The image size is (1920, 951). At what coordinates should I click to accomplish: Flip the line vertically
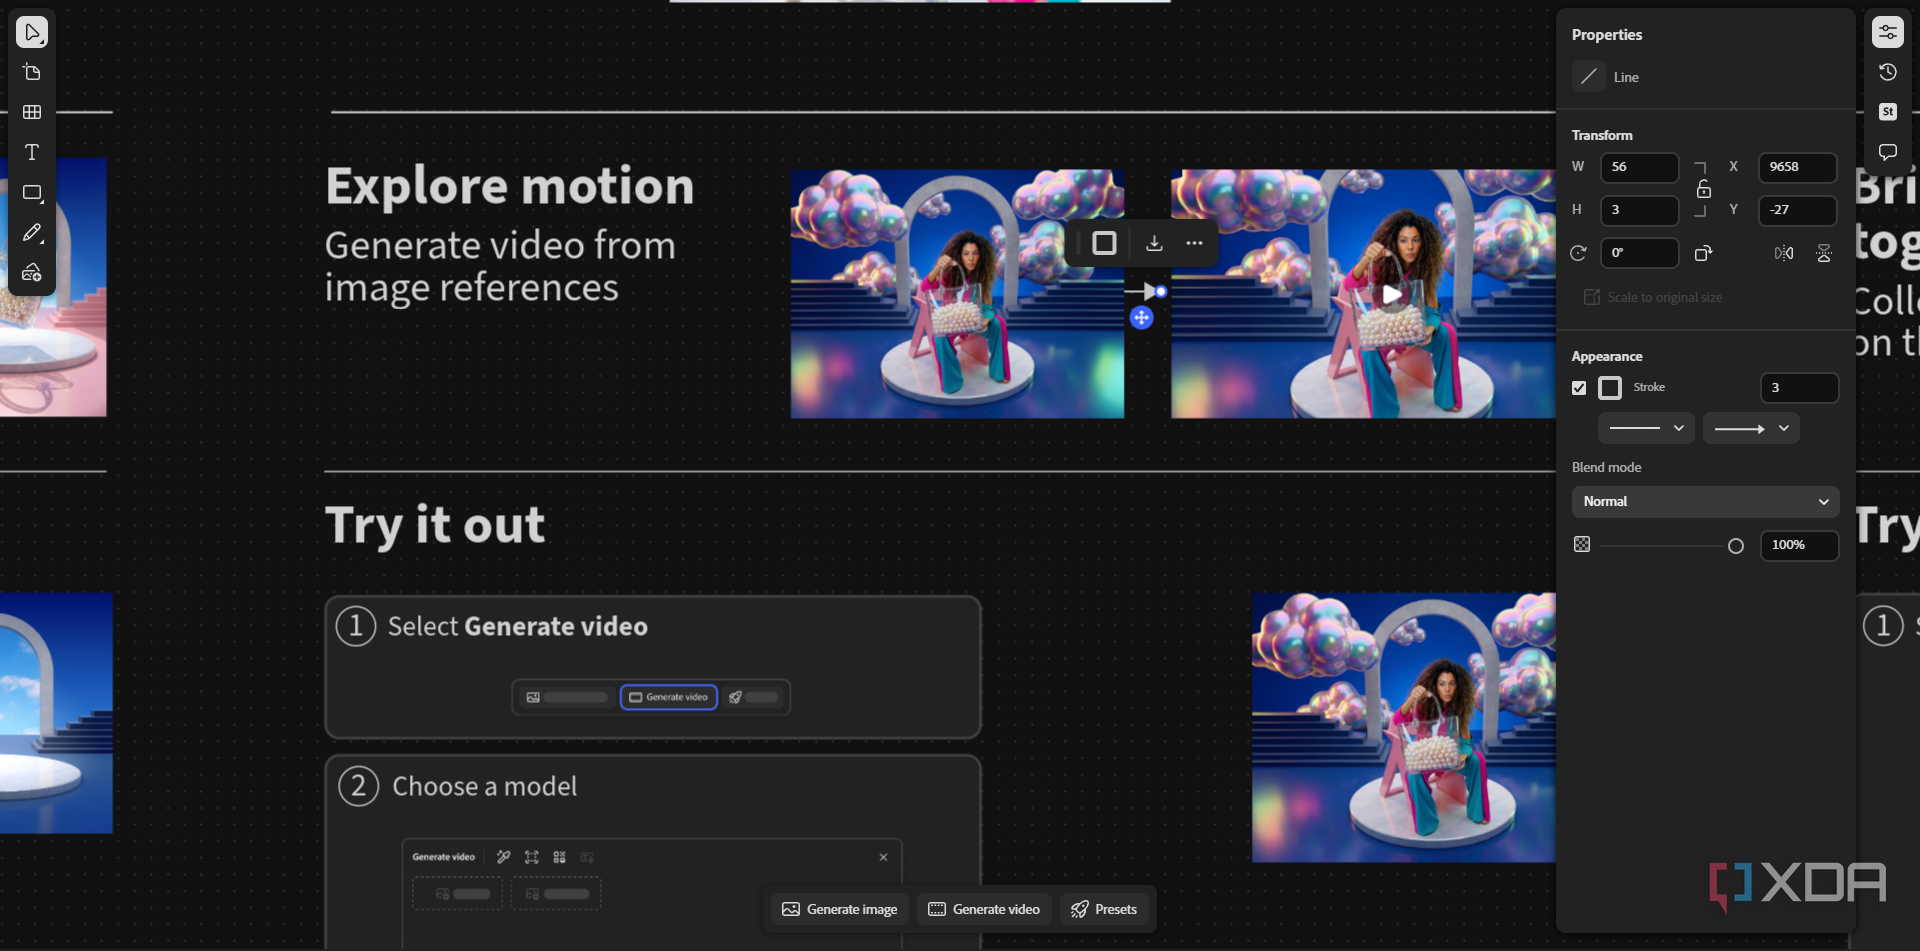point(1824,253)
